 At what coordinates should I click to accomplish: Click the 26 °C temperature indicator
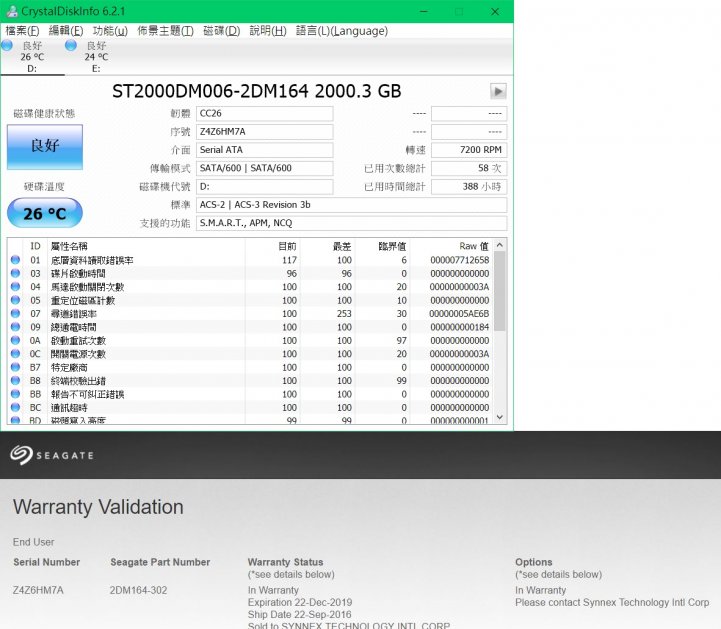(x=45, y=213)
